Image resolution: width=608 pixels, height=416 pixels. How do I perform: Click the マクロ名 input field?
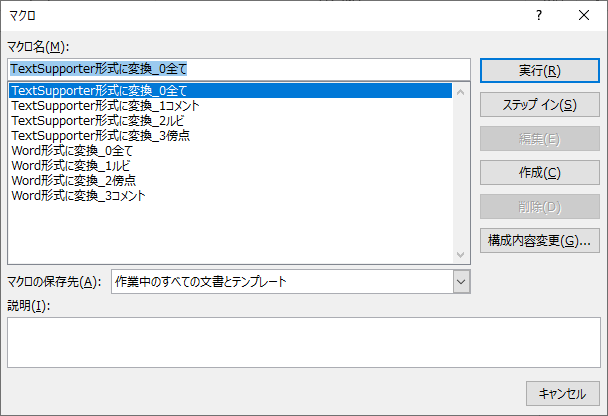coord(239,69)
